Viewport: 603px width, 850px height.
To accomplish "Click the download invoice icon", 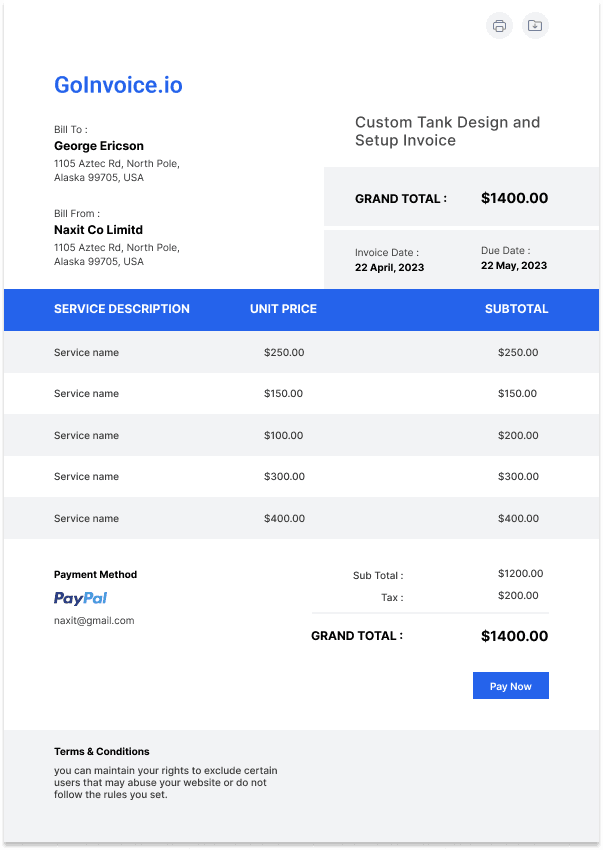I will [535, 25].
